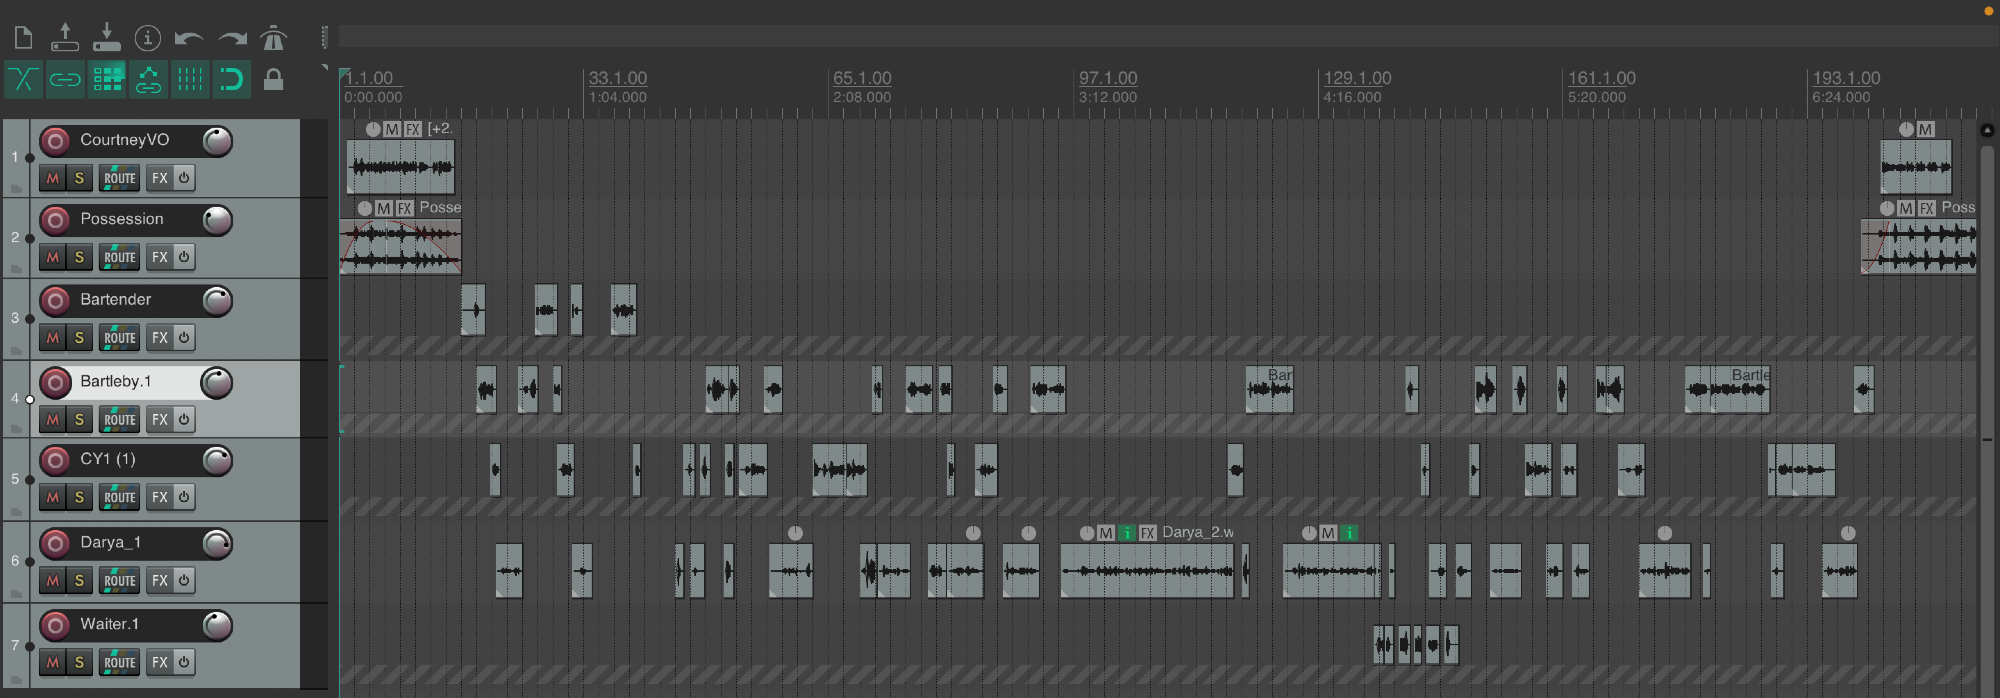This screenshot has width=2000, height=698.
Task: Bypass FX on the Bartleby.1 track
Action: 184,419
